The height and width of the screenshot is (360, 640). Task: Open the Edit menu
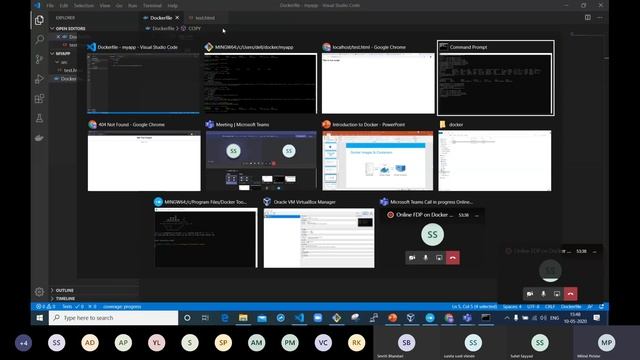point(64,5)
